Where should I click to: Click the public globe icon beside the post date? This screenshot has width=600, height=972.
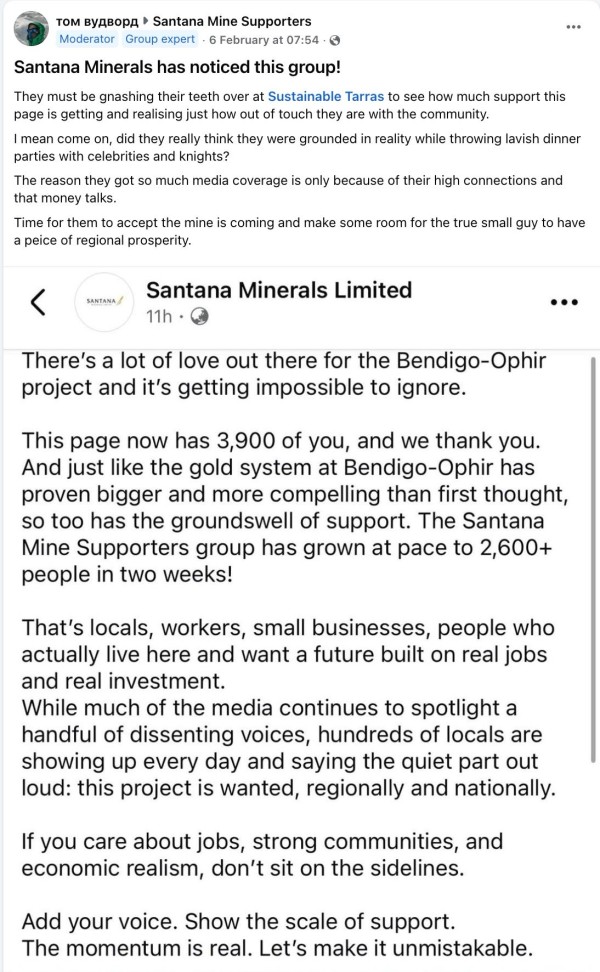pos(334,40)
